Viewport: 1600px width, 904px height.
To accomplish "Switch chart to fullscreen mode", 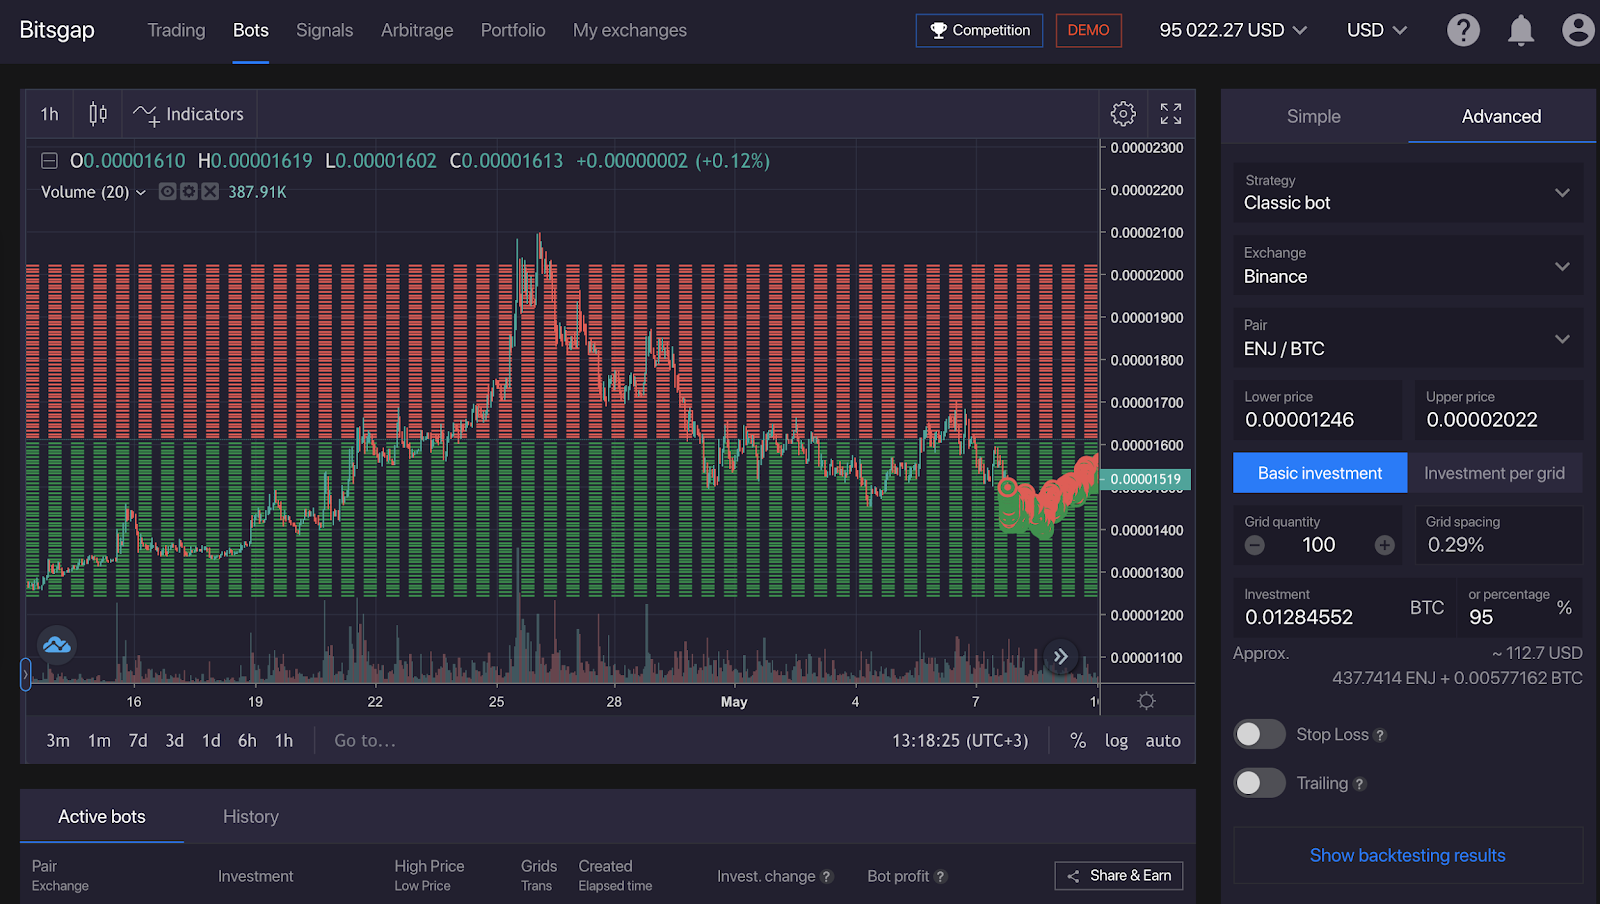I will point(1171,114).
